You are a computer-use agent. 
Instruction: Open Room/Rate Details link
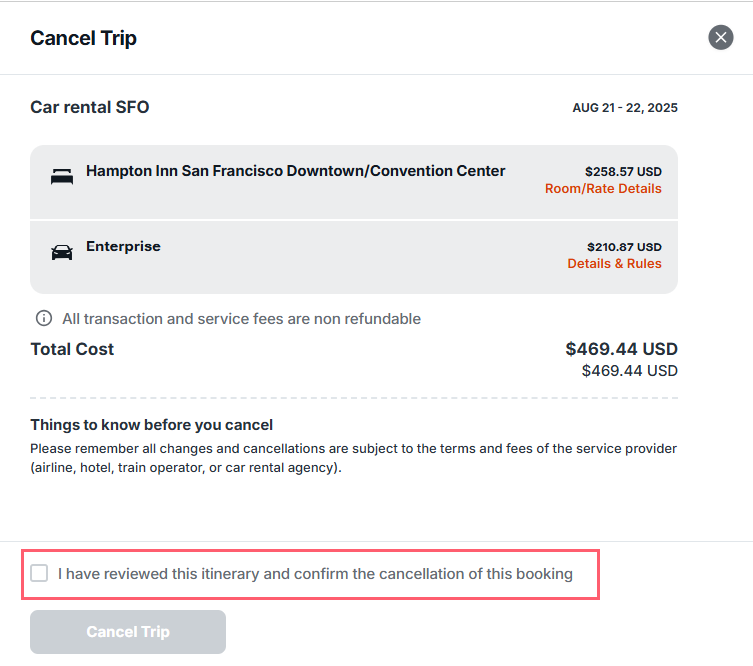coord(603,189)
